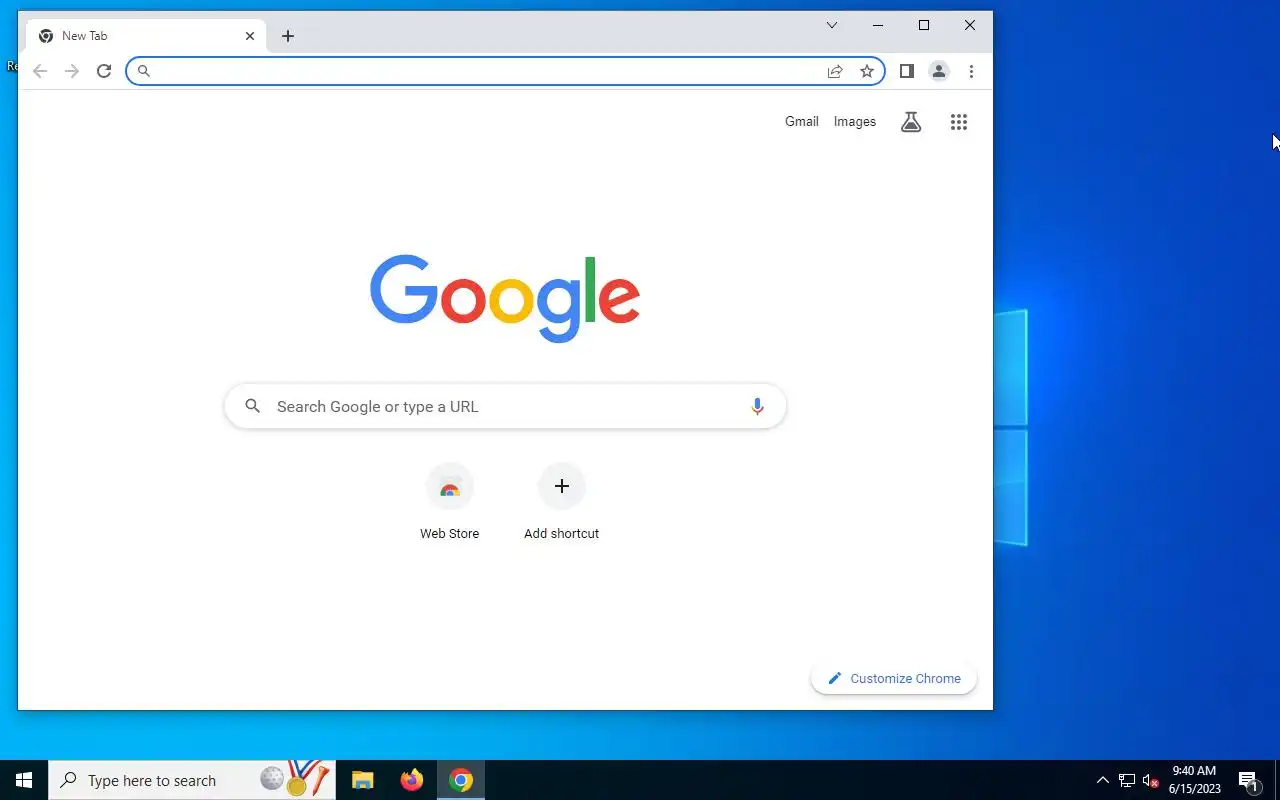The width and height of the screenshot is (1280, 800).
Task: Open the Web Store shortcut
Action: pyautogui.click(x=450, y=503)
